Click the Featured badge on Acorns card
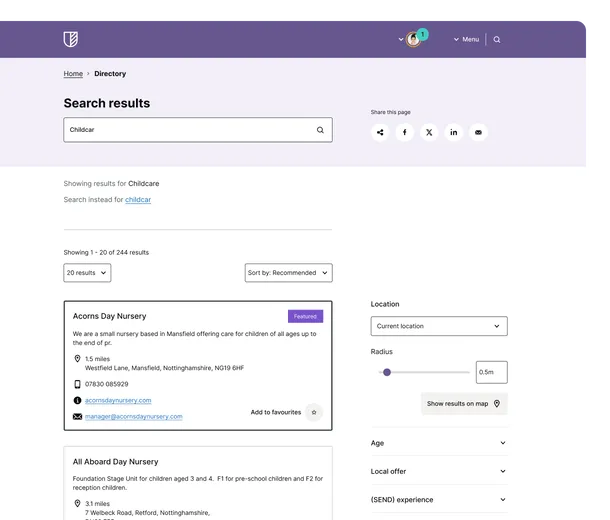The width and height of the screenshot is (610, 520). coord(305,316)
